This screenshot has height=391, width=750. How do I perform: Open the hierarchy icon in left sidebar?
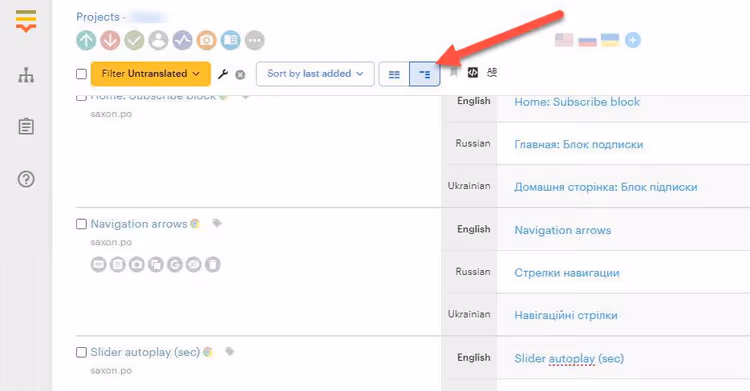pos(26,75)
